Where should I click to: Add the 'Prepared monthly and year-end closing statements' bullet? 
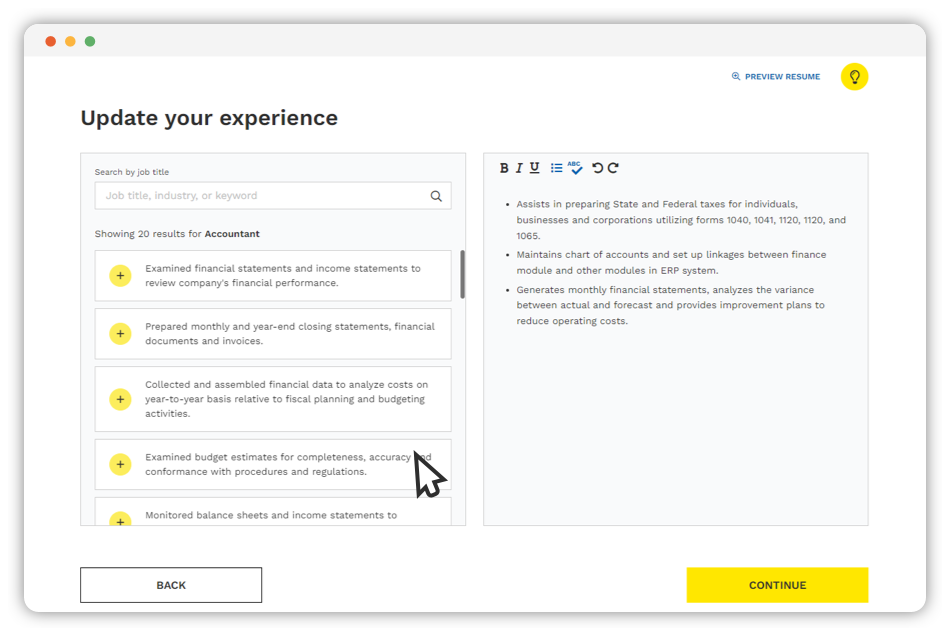(120, 333)
